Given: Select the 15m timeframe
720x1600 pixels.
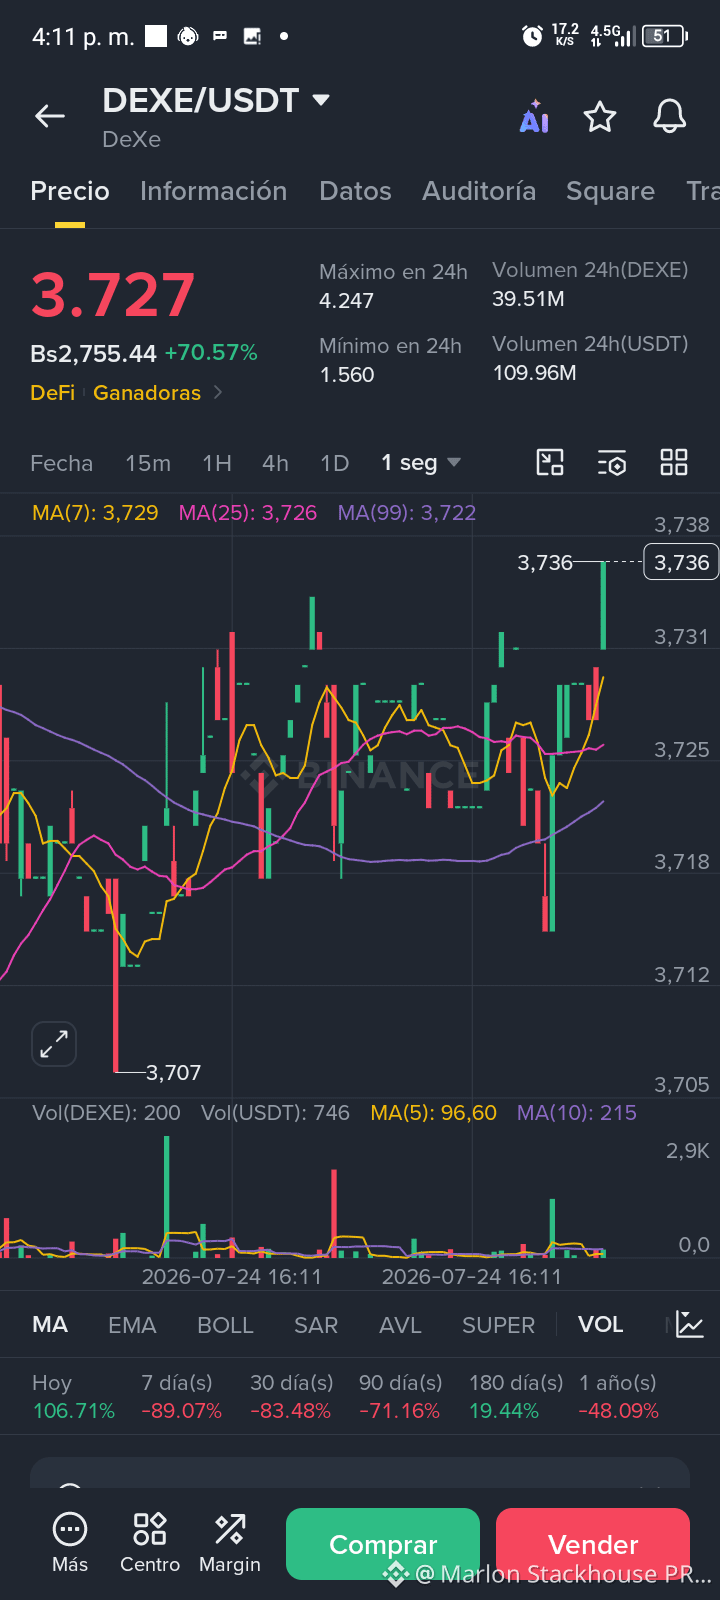Looking at the screenshot, I should pyautogui.click(x=148, y=463).
